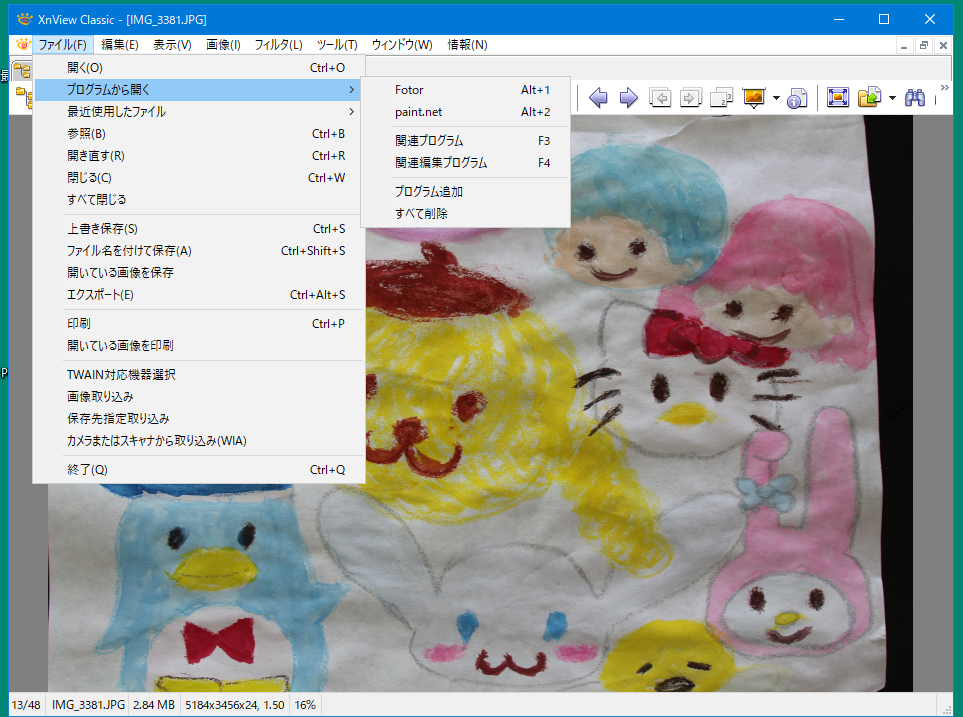Click the binoculars search icon

[914, 97]
